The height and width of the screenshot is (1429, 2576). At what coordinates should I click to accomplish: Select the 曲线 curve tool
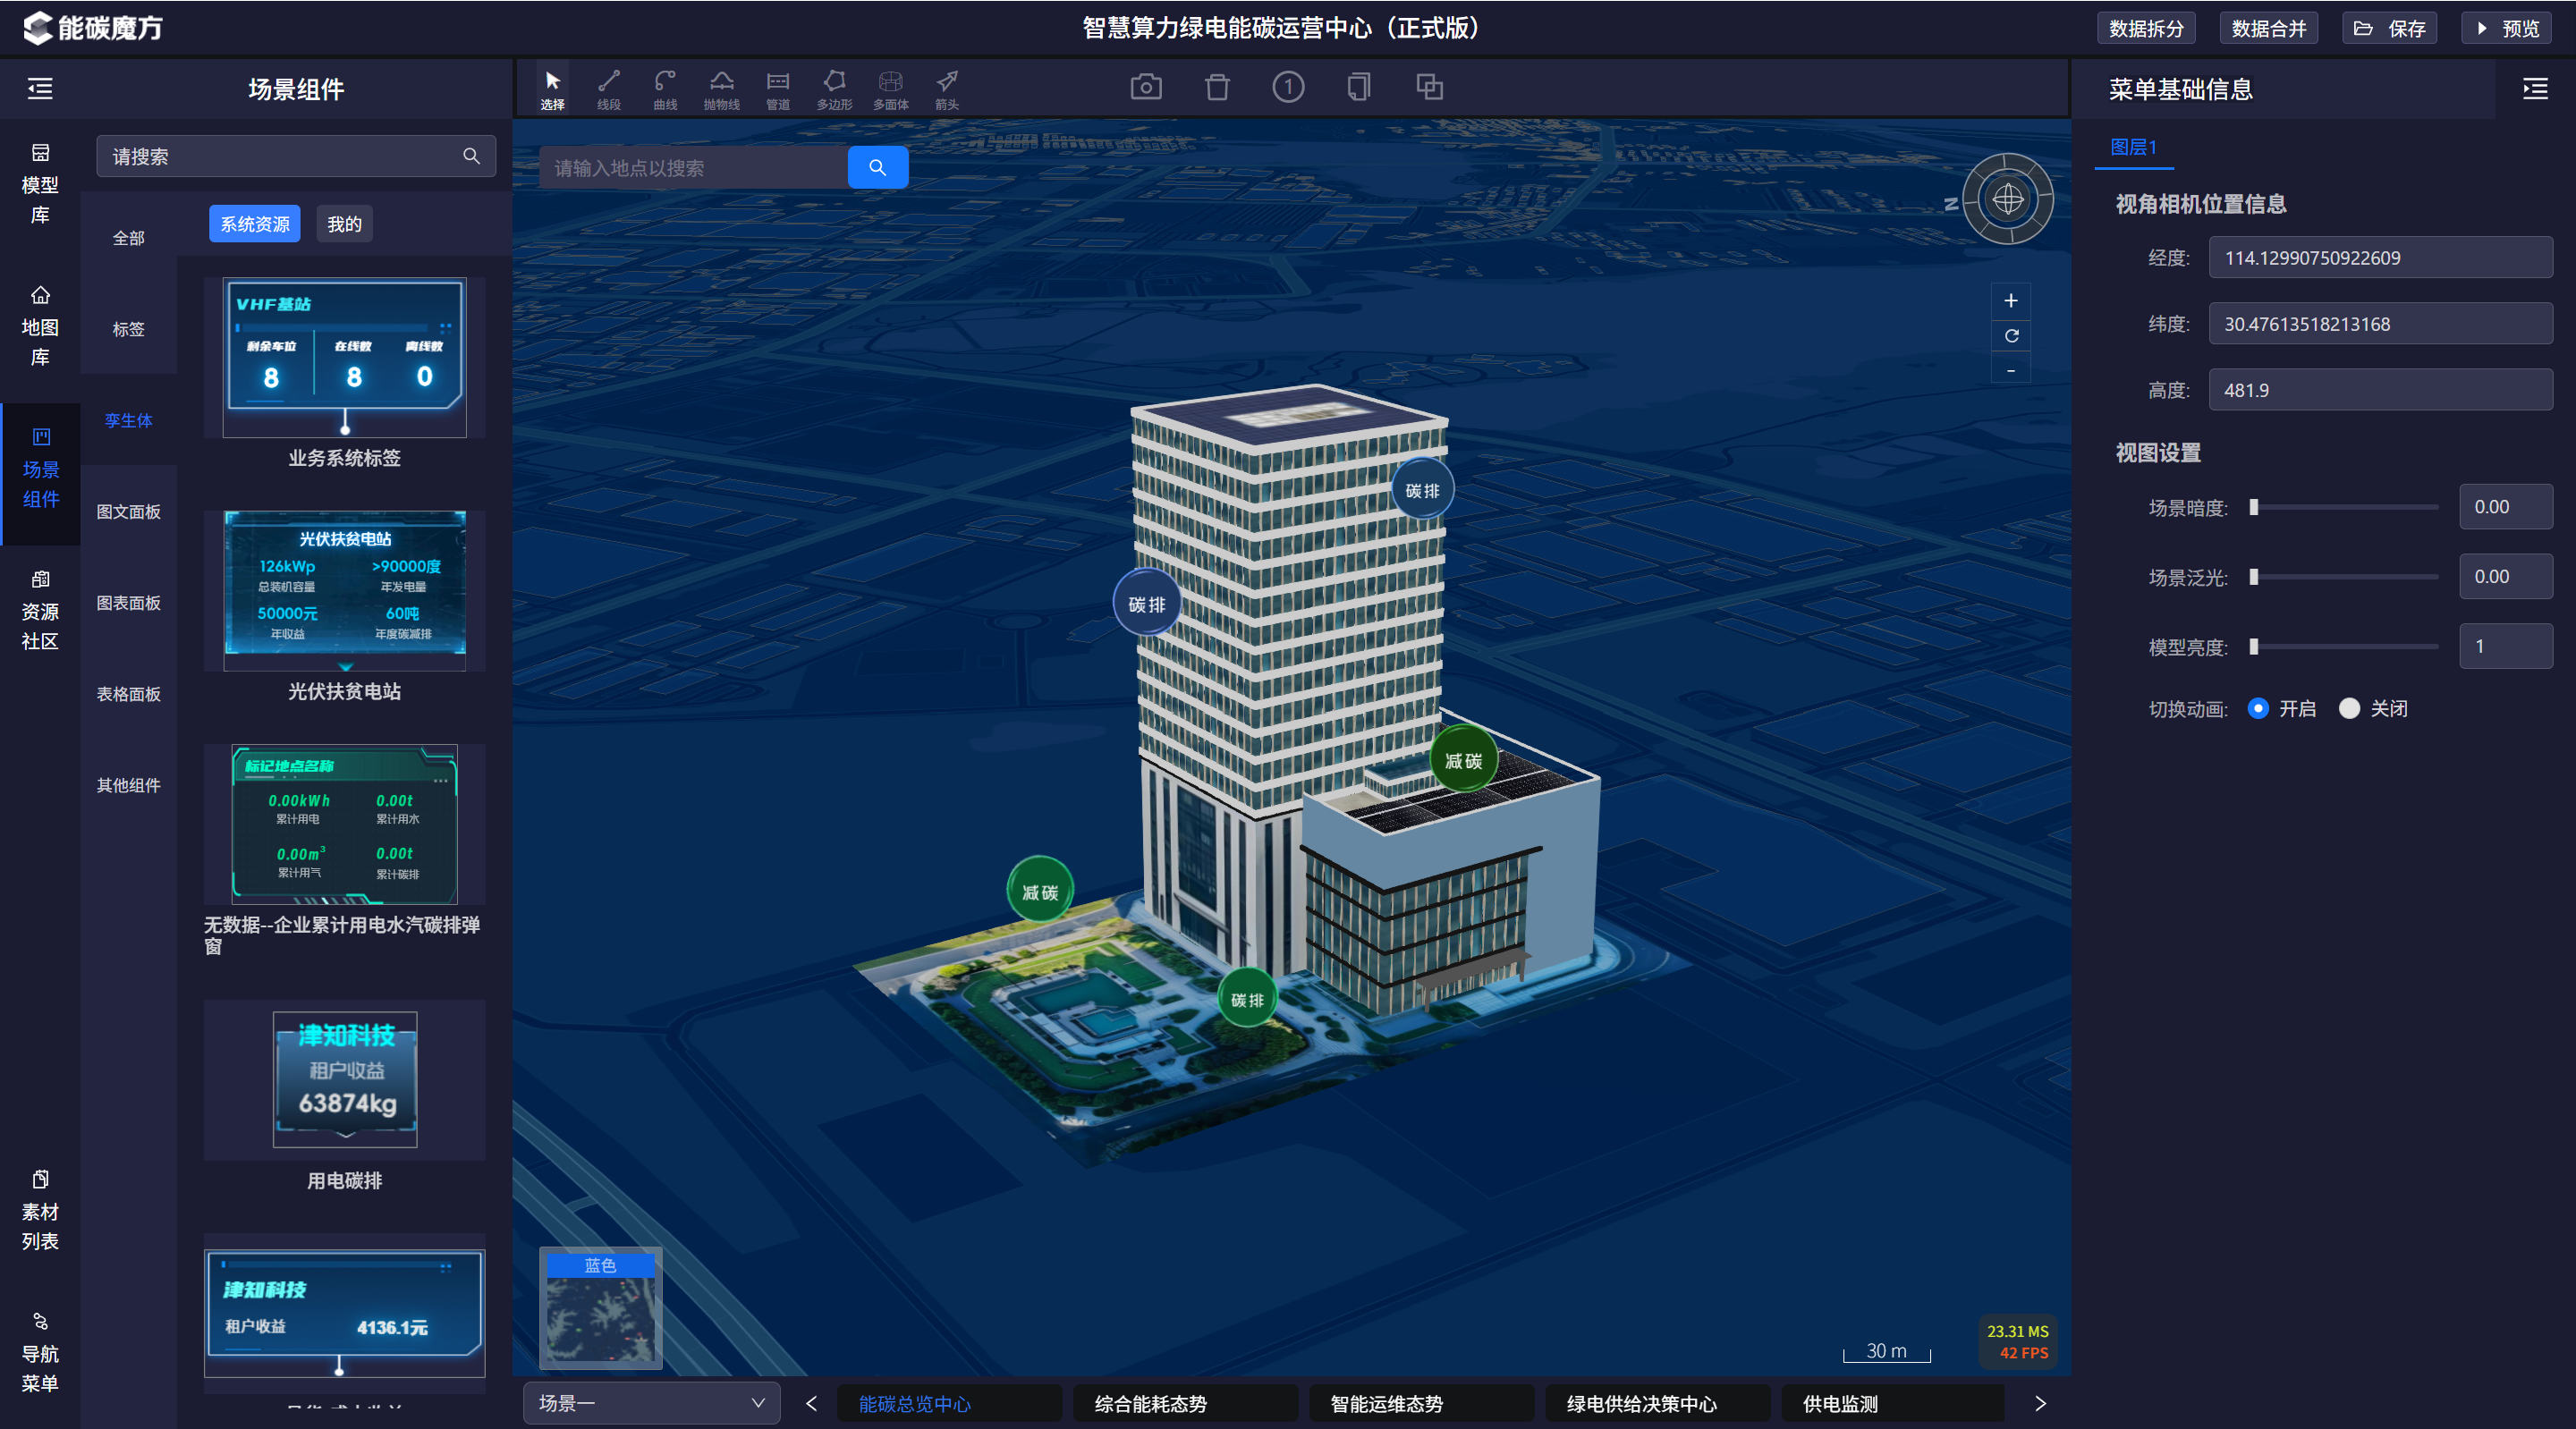(665, 89)
